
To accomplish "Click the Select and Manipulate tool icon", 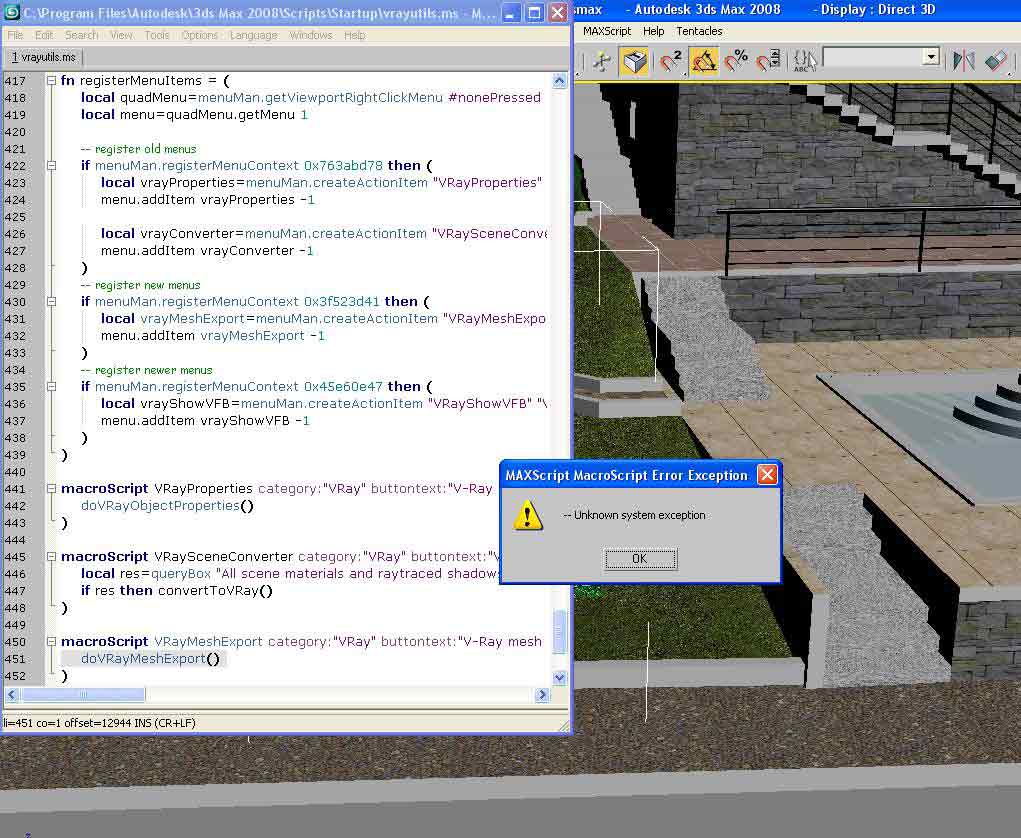I will point(602,61).
